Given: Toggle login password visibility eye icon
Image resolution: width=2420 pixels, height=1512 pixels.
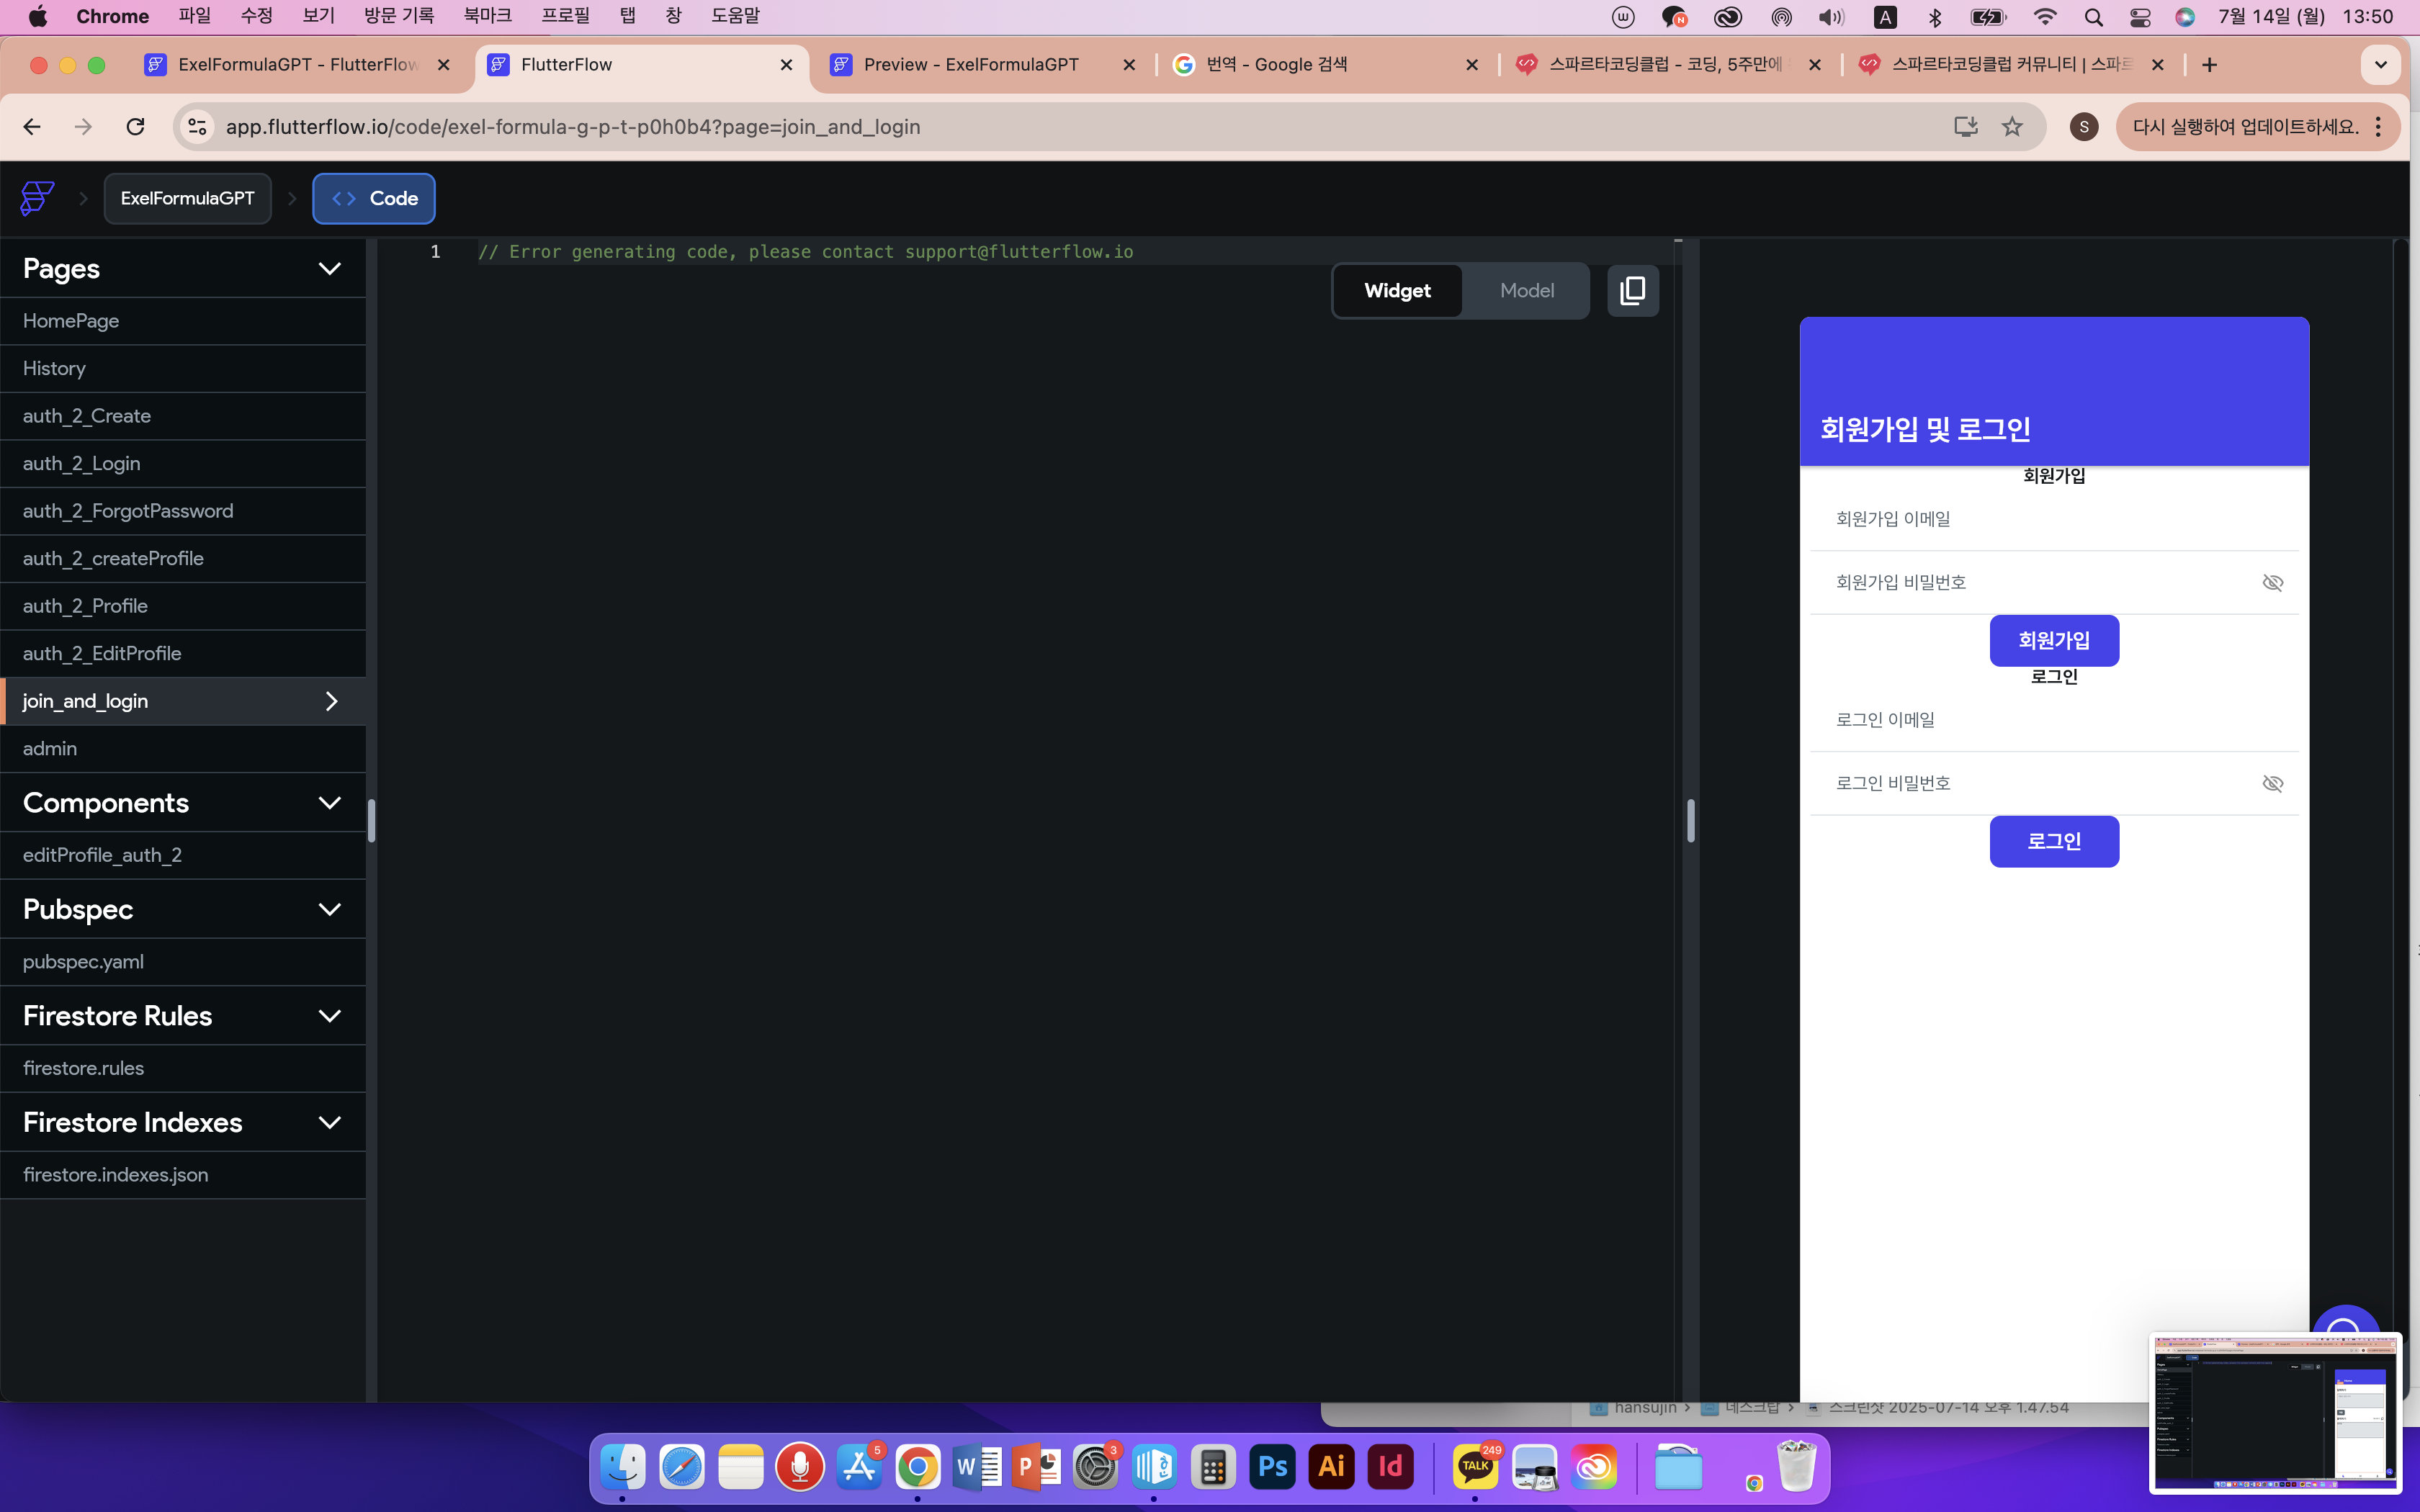Looking at the screenshot, I should (2272, 784).
